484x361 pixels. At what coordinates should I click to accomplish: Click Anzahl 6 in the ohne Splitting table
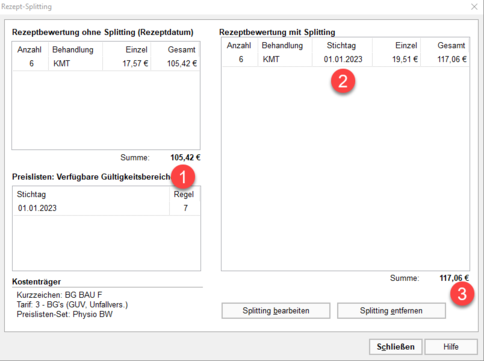(x=31, y=63)
